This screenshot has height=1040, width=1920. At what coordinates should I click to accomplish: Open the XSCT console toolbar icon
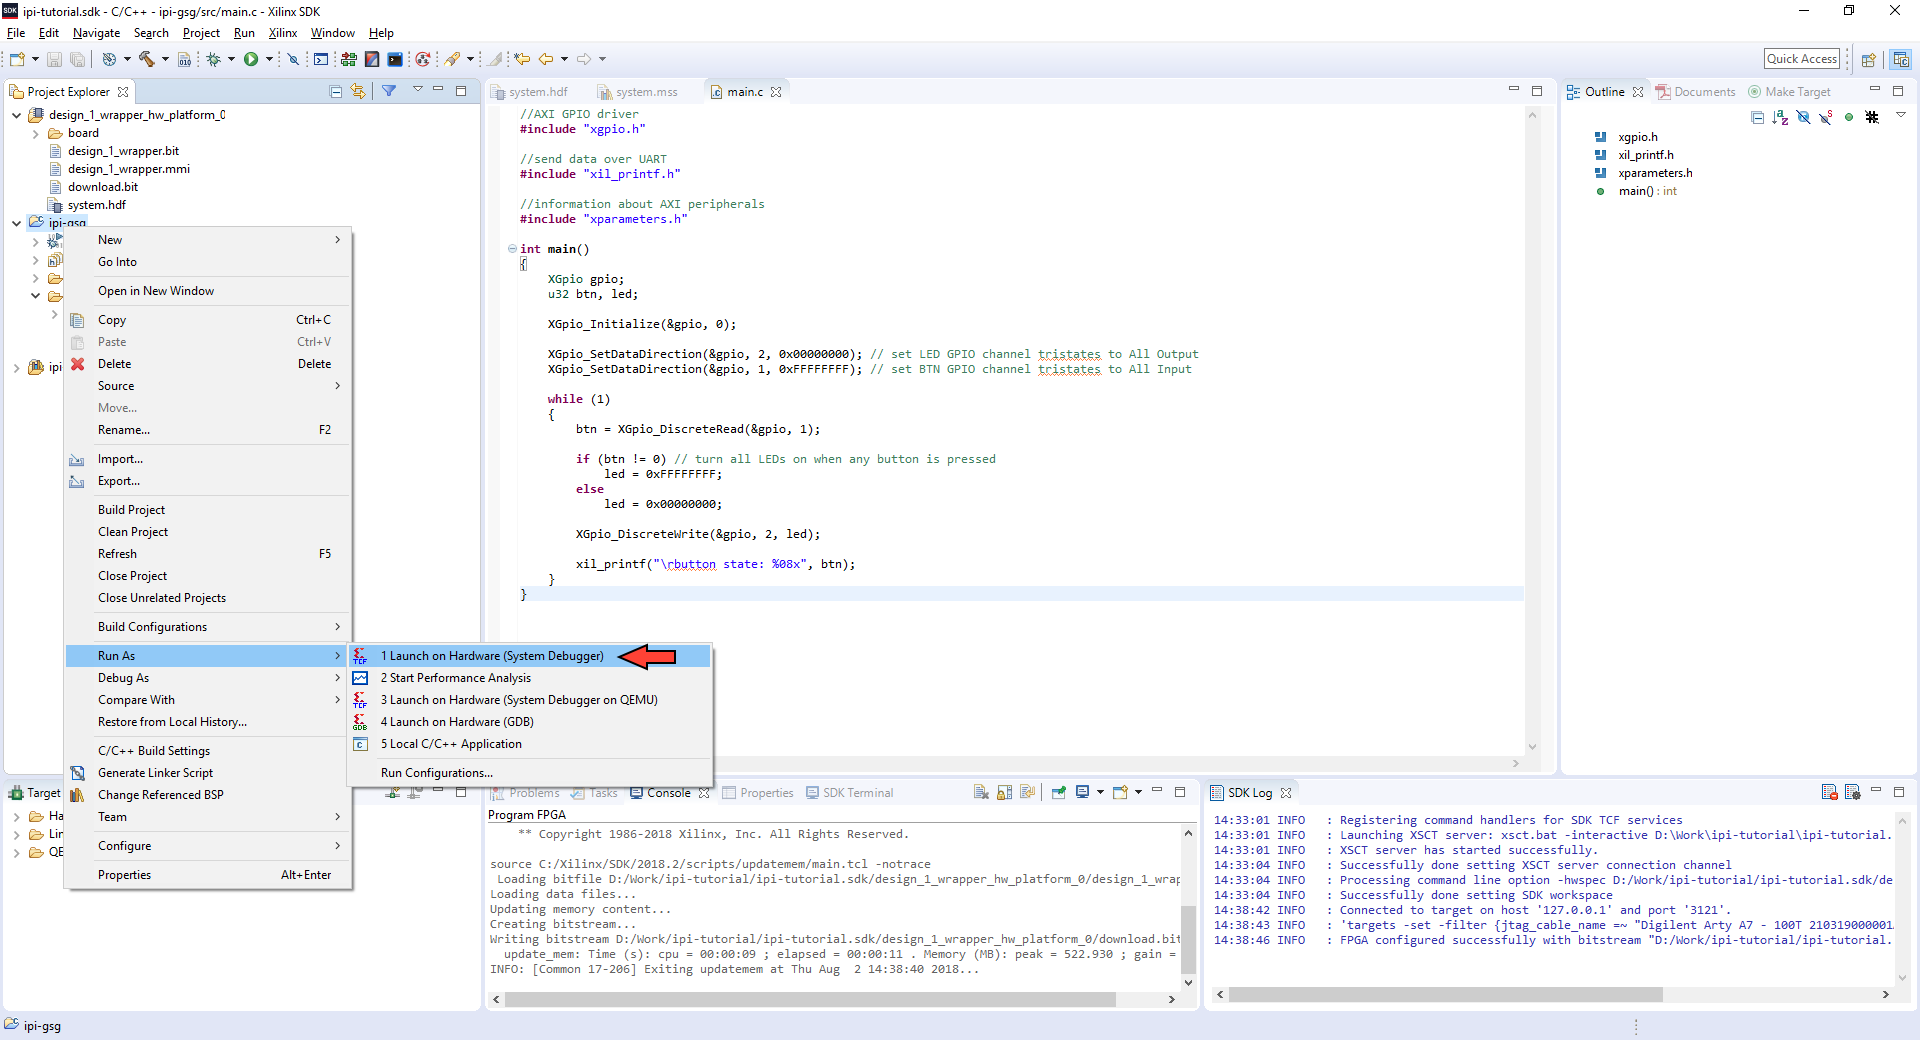click(396, 59)
